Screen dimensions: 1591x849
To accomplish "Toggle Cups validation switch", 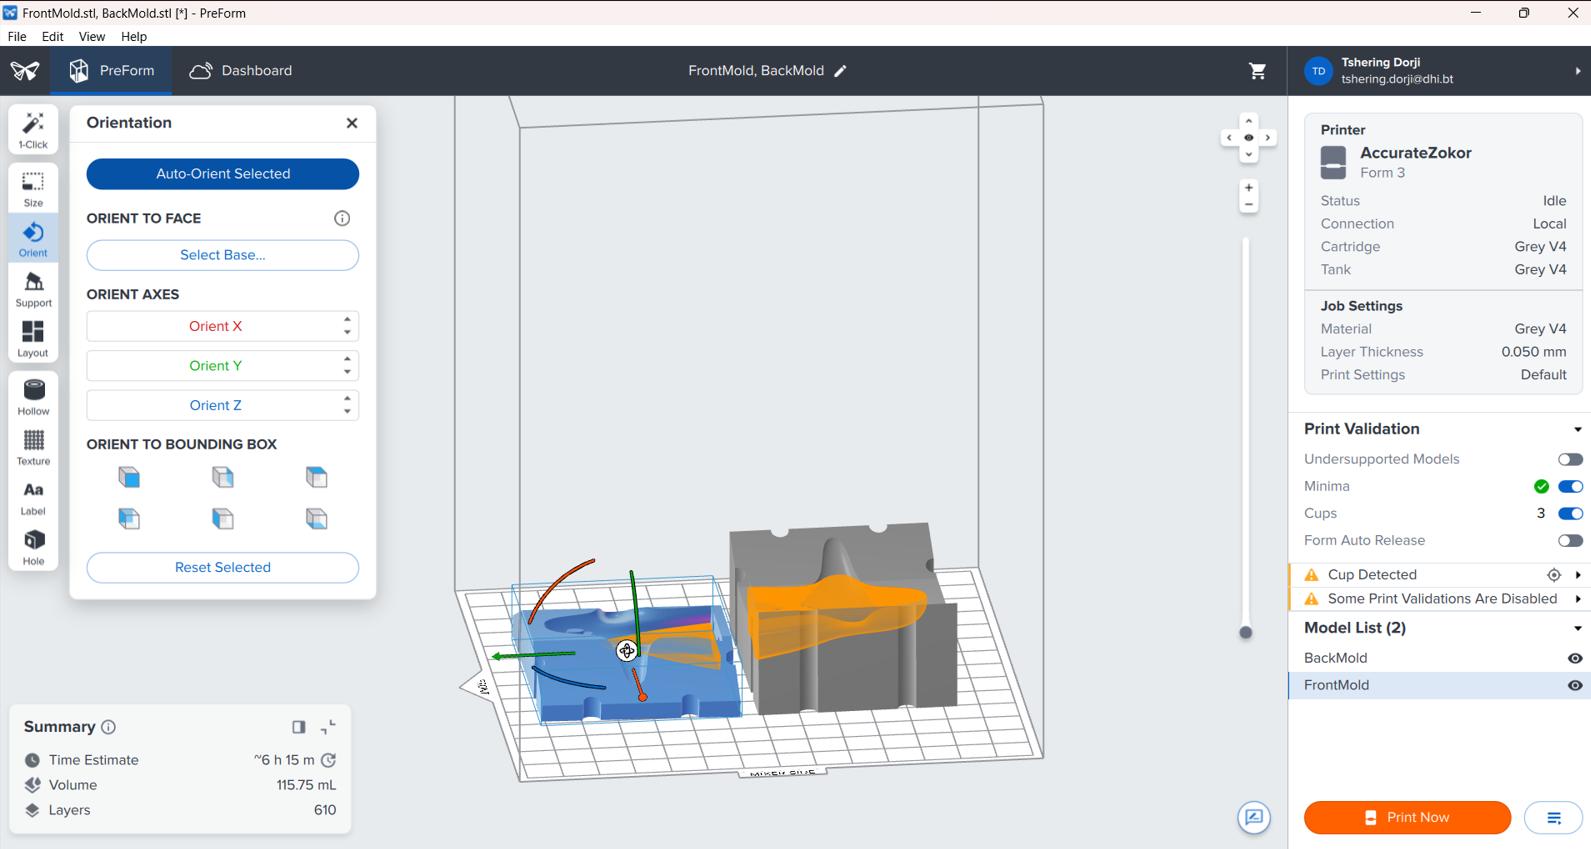I will pos(1570,514).
